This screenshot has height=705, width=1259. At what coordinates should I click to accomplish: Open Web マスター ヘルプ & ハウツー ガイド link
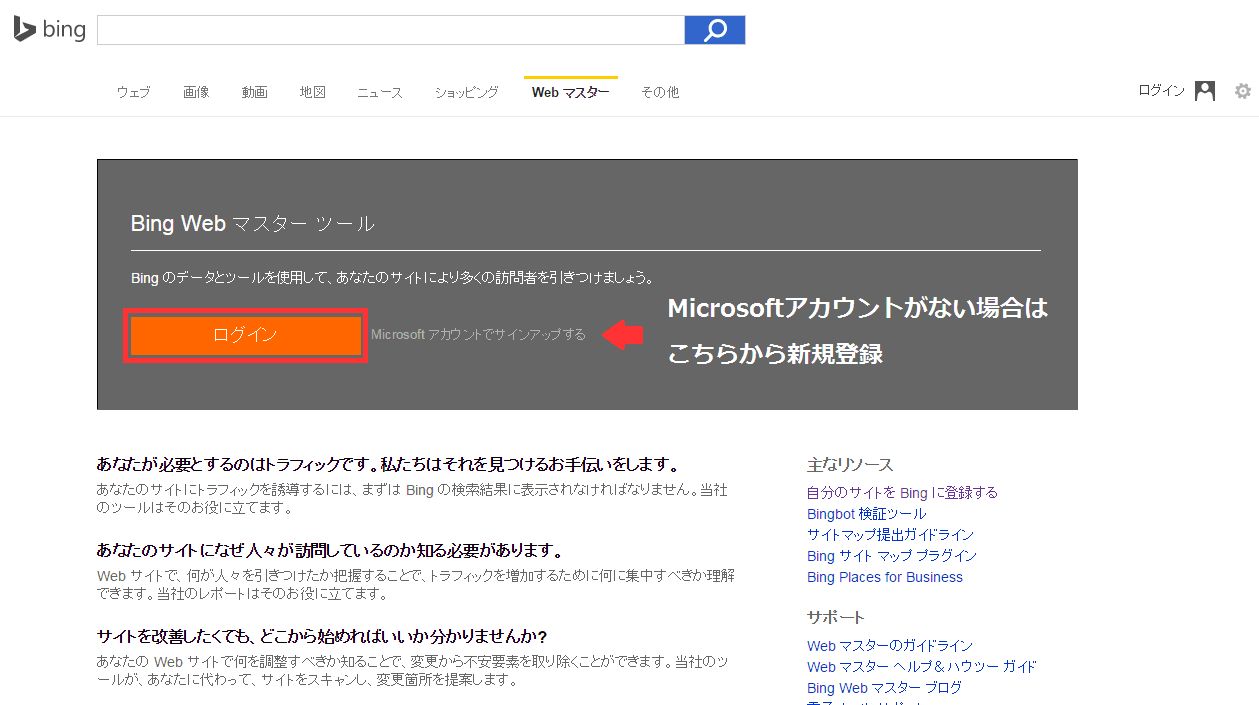pyautogui.click(x=922, y=666)
